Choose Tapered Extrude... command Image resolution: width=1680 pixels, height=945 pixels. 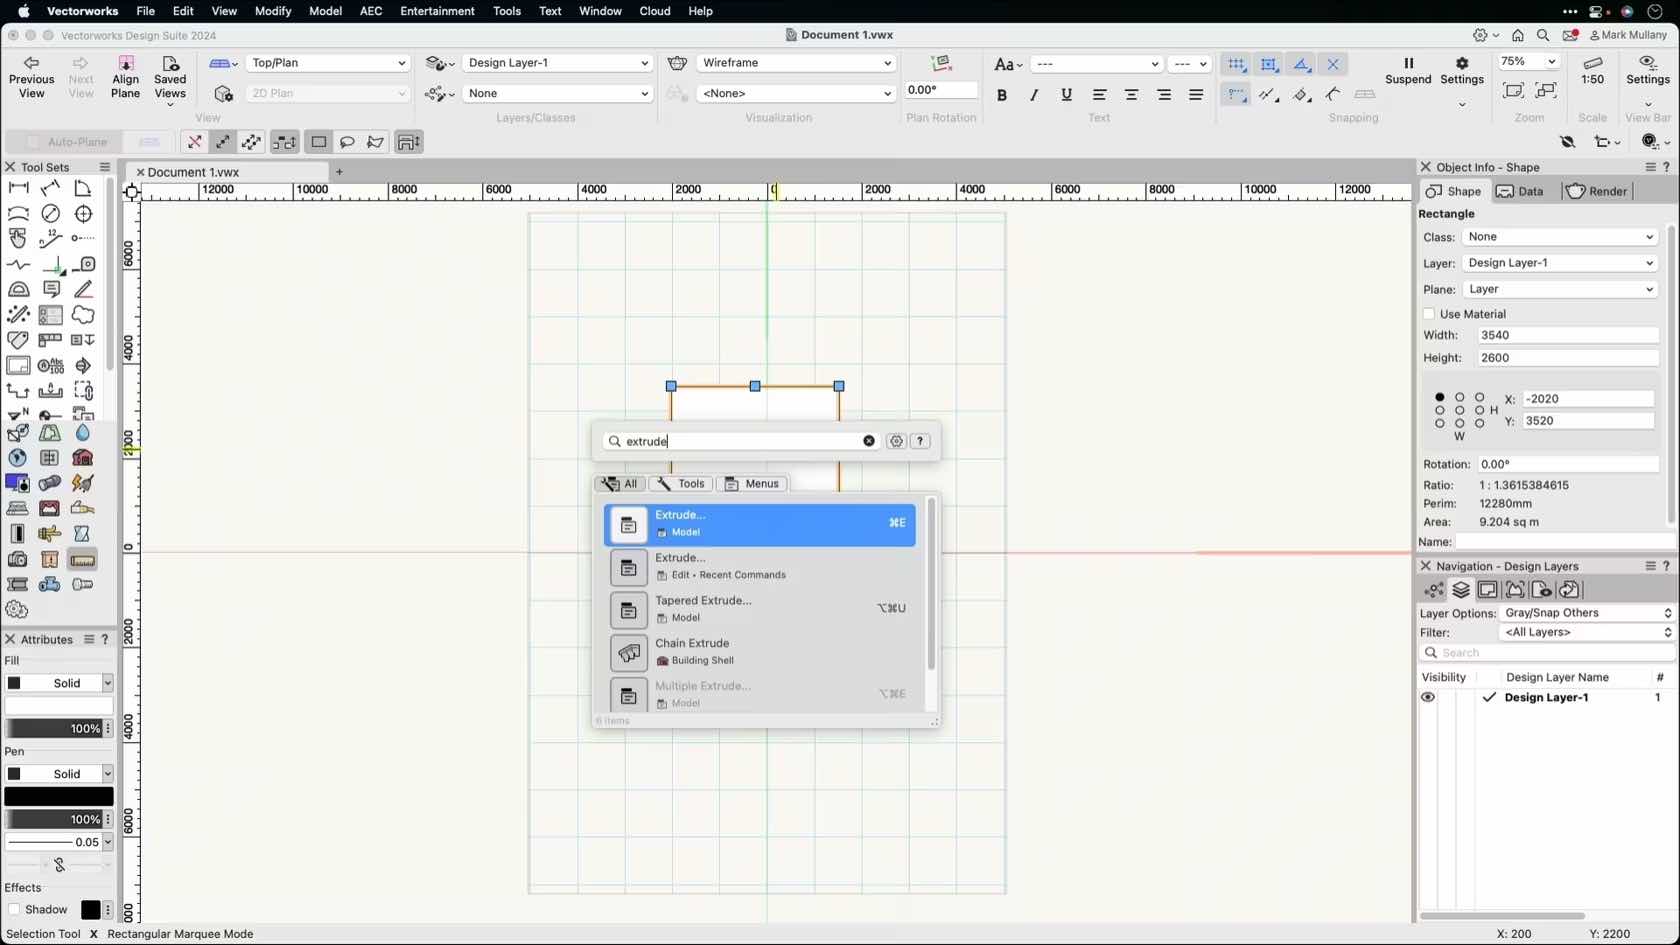(x=760, y=609)
